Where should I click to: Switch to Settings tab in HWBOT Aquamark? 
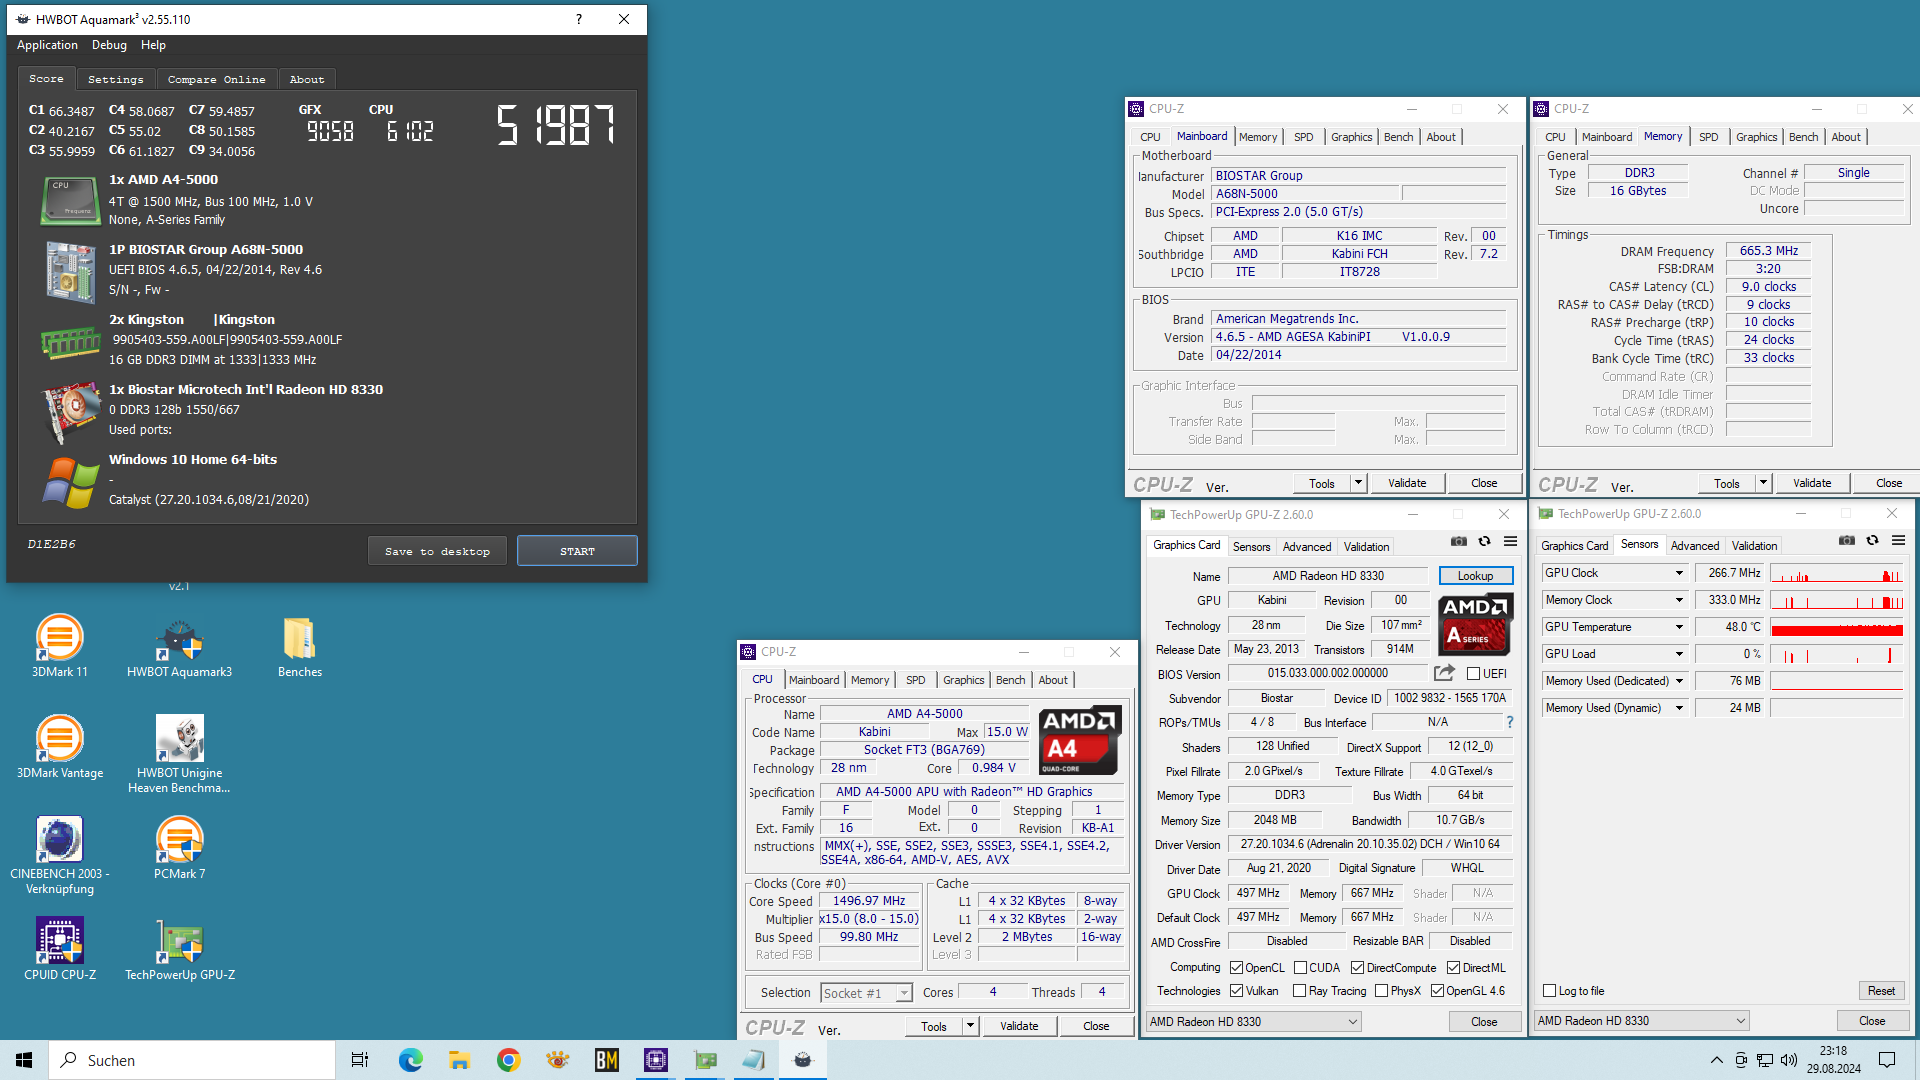click(115, 79)
